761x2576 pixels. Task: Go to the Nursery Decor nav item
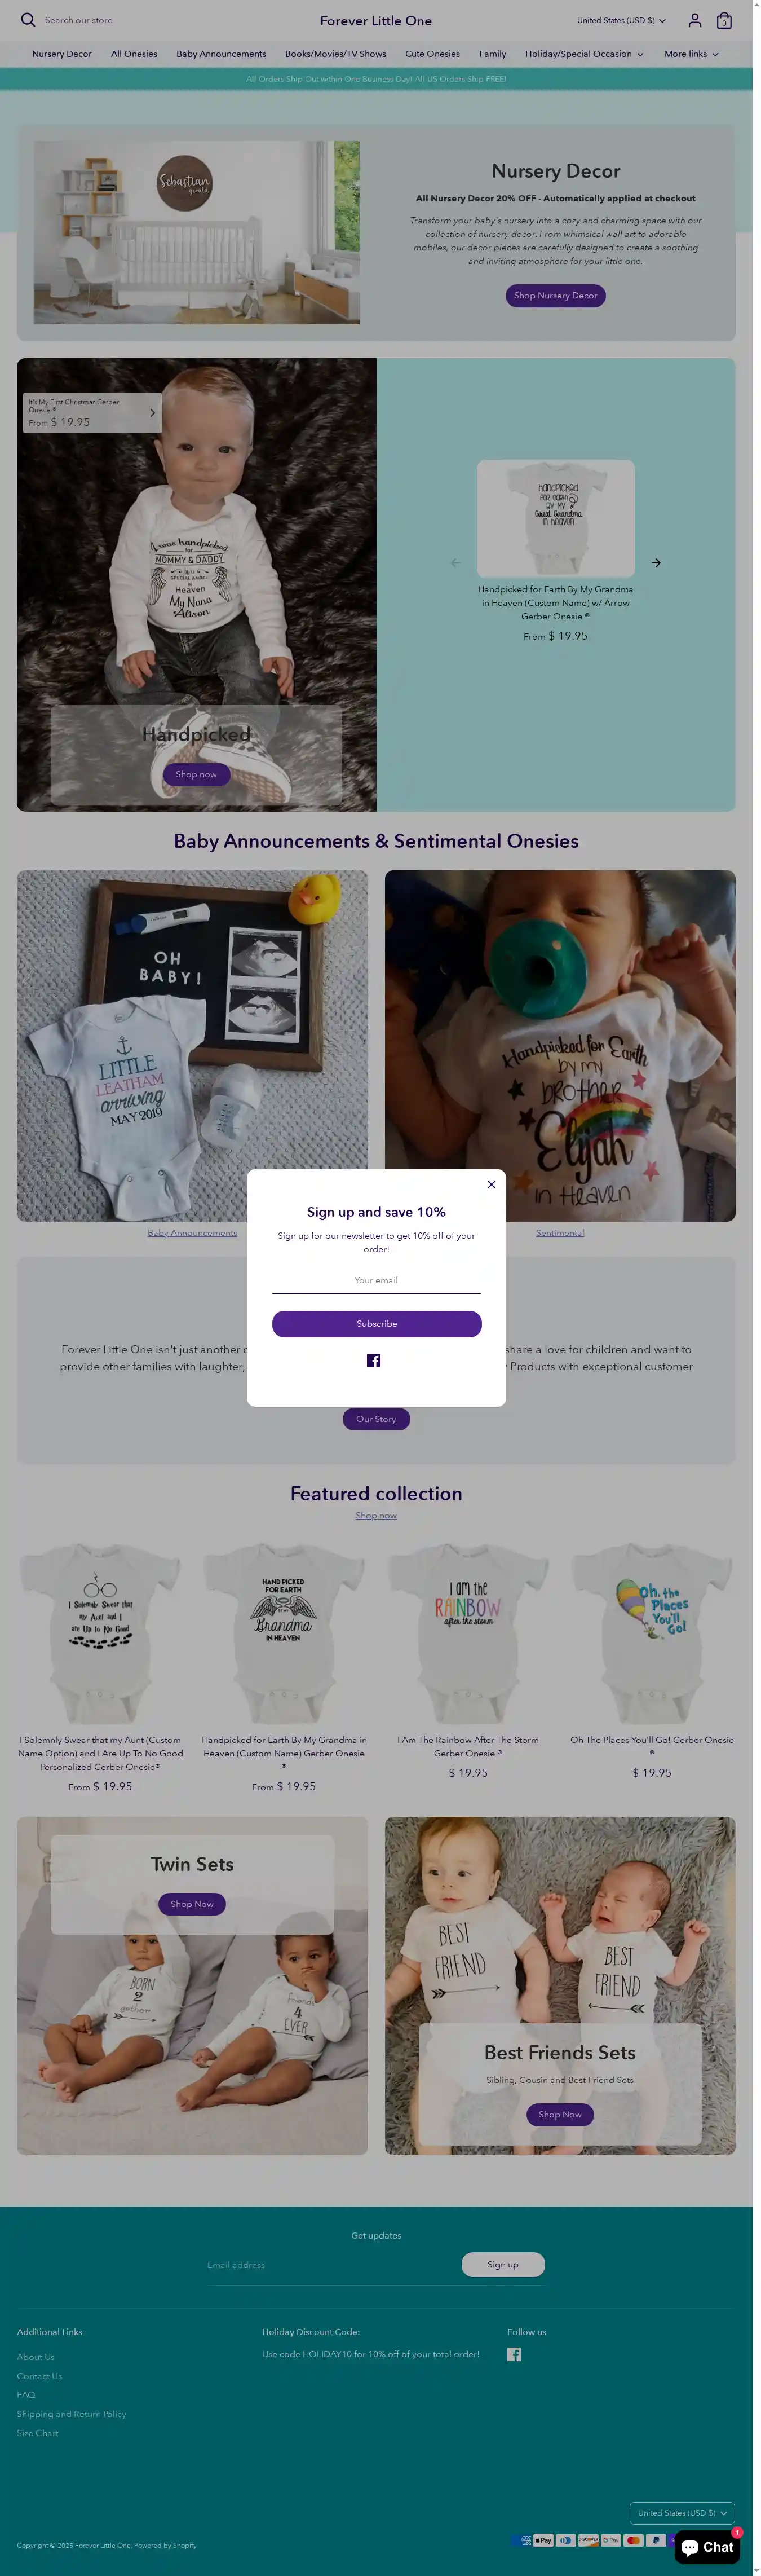point(62,54)
